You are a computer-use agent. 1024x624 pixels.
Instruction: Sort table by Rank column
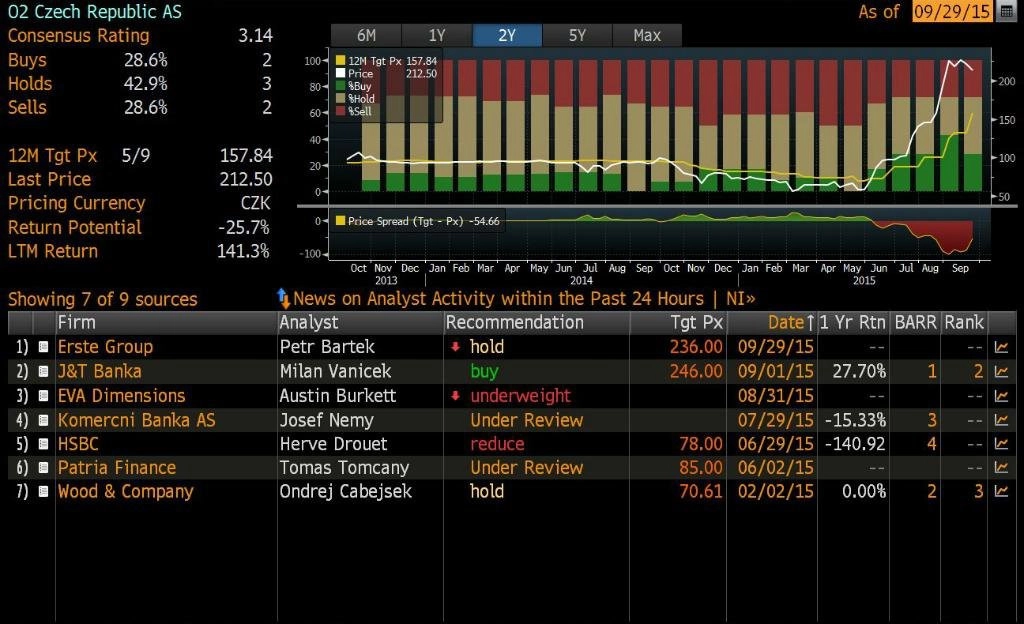pos(964,322)
